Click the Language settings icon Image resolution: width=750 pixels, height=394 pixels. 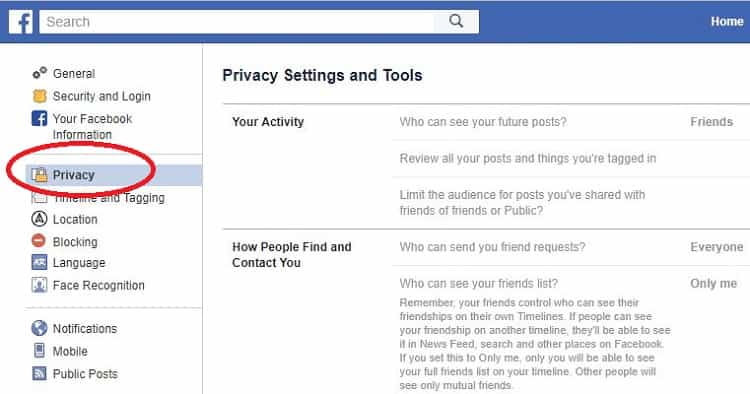point(39,262)
